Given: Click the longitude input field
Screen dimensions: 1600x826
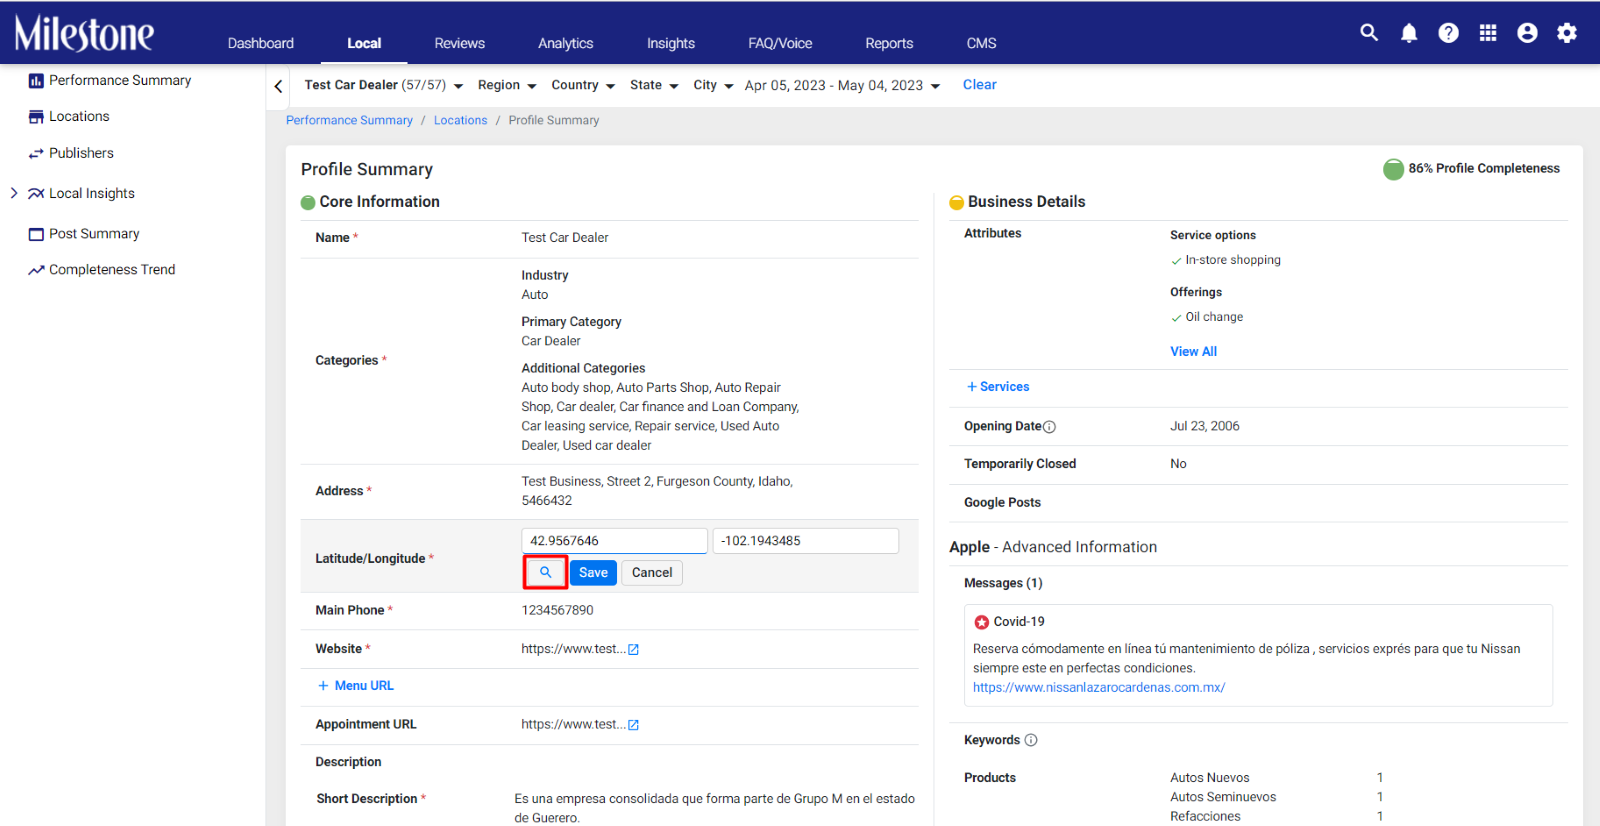Looking at the screenshot, I should [805, 541].
